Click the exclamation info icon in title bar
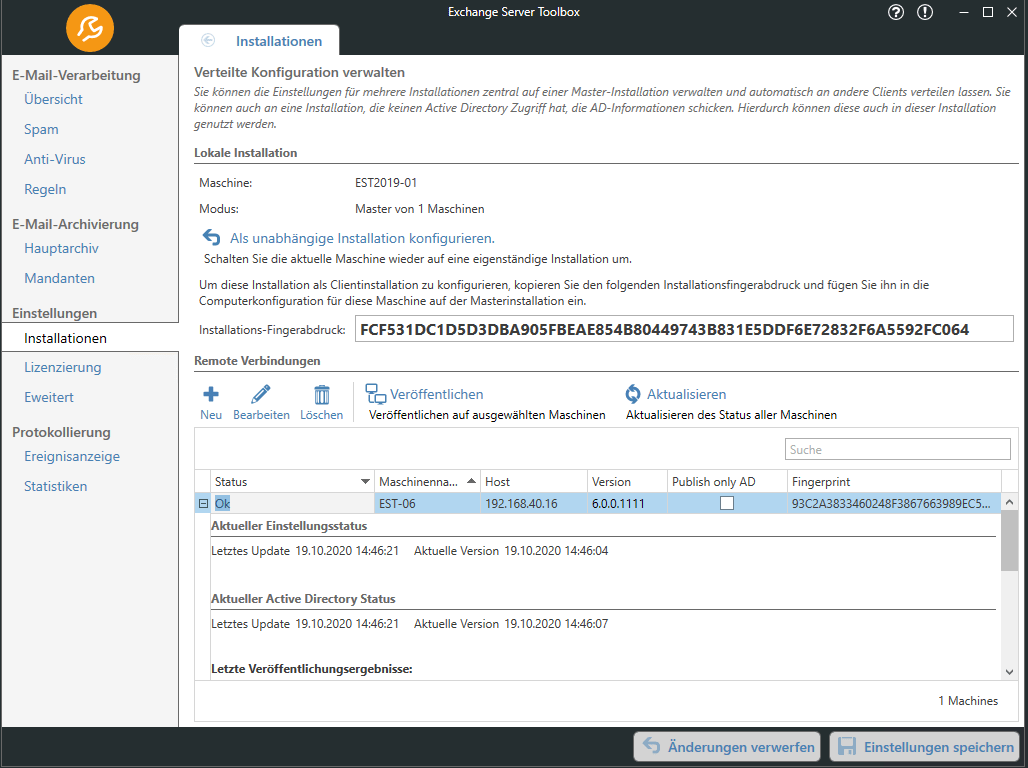The height and width of the screenshot is (768, 1028). click(924, 12)
